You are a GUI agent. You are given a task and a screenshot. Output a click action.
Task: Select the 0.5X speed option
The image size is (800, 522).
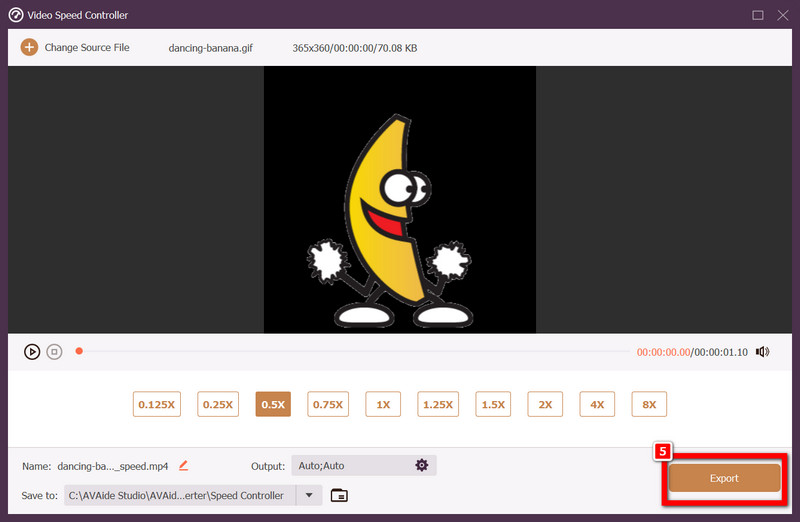273,404
